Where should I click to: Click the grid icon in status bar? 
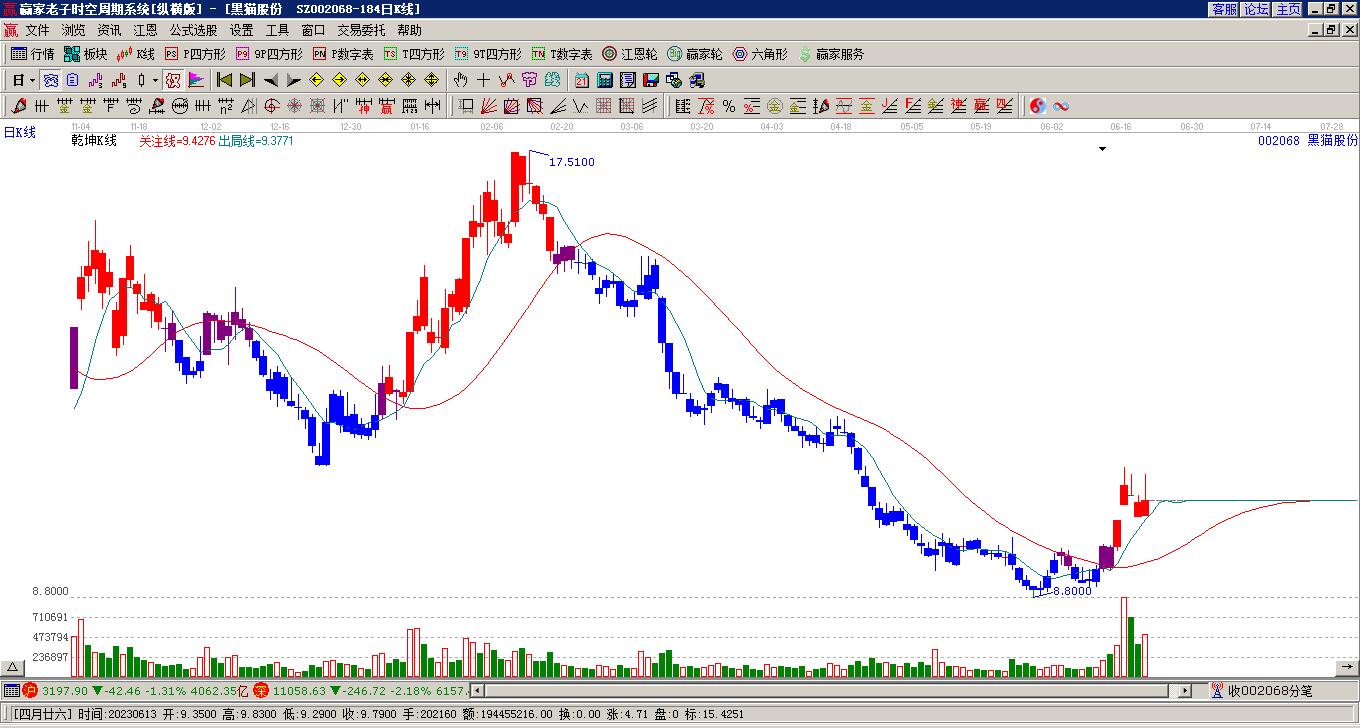coord(11,690)
